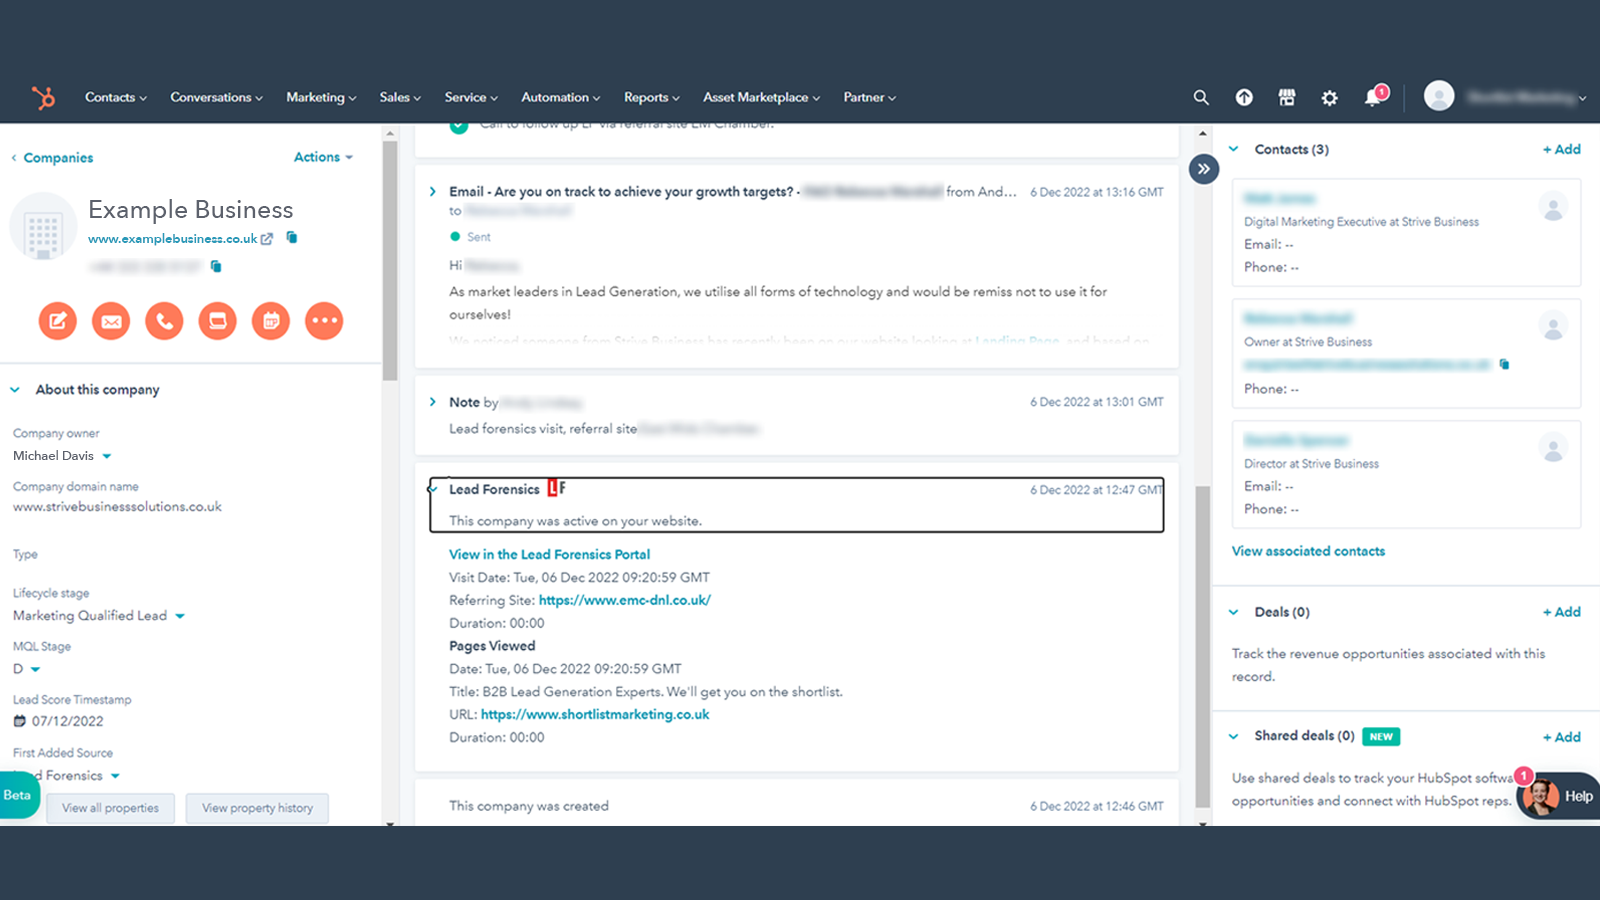This screenshot has width=1600, height=900.
Task: Click the View all properties button
Action: point(110,808)
